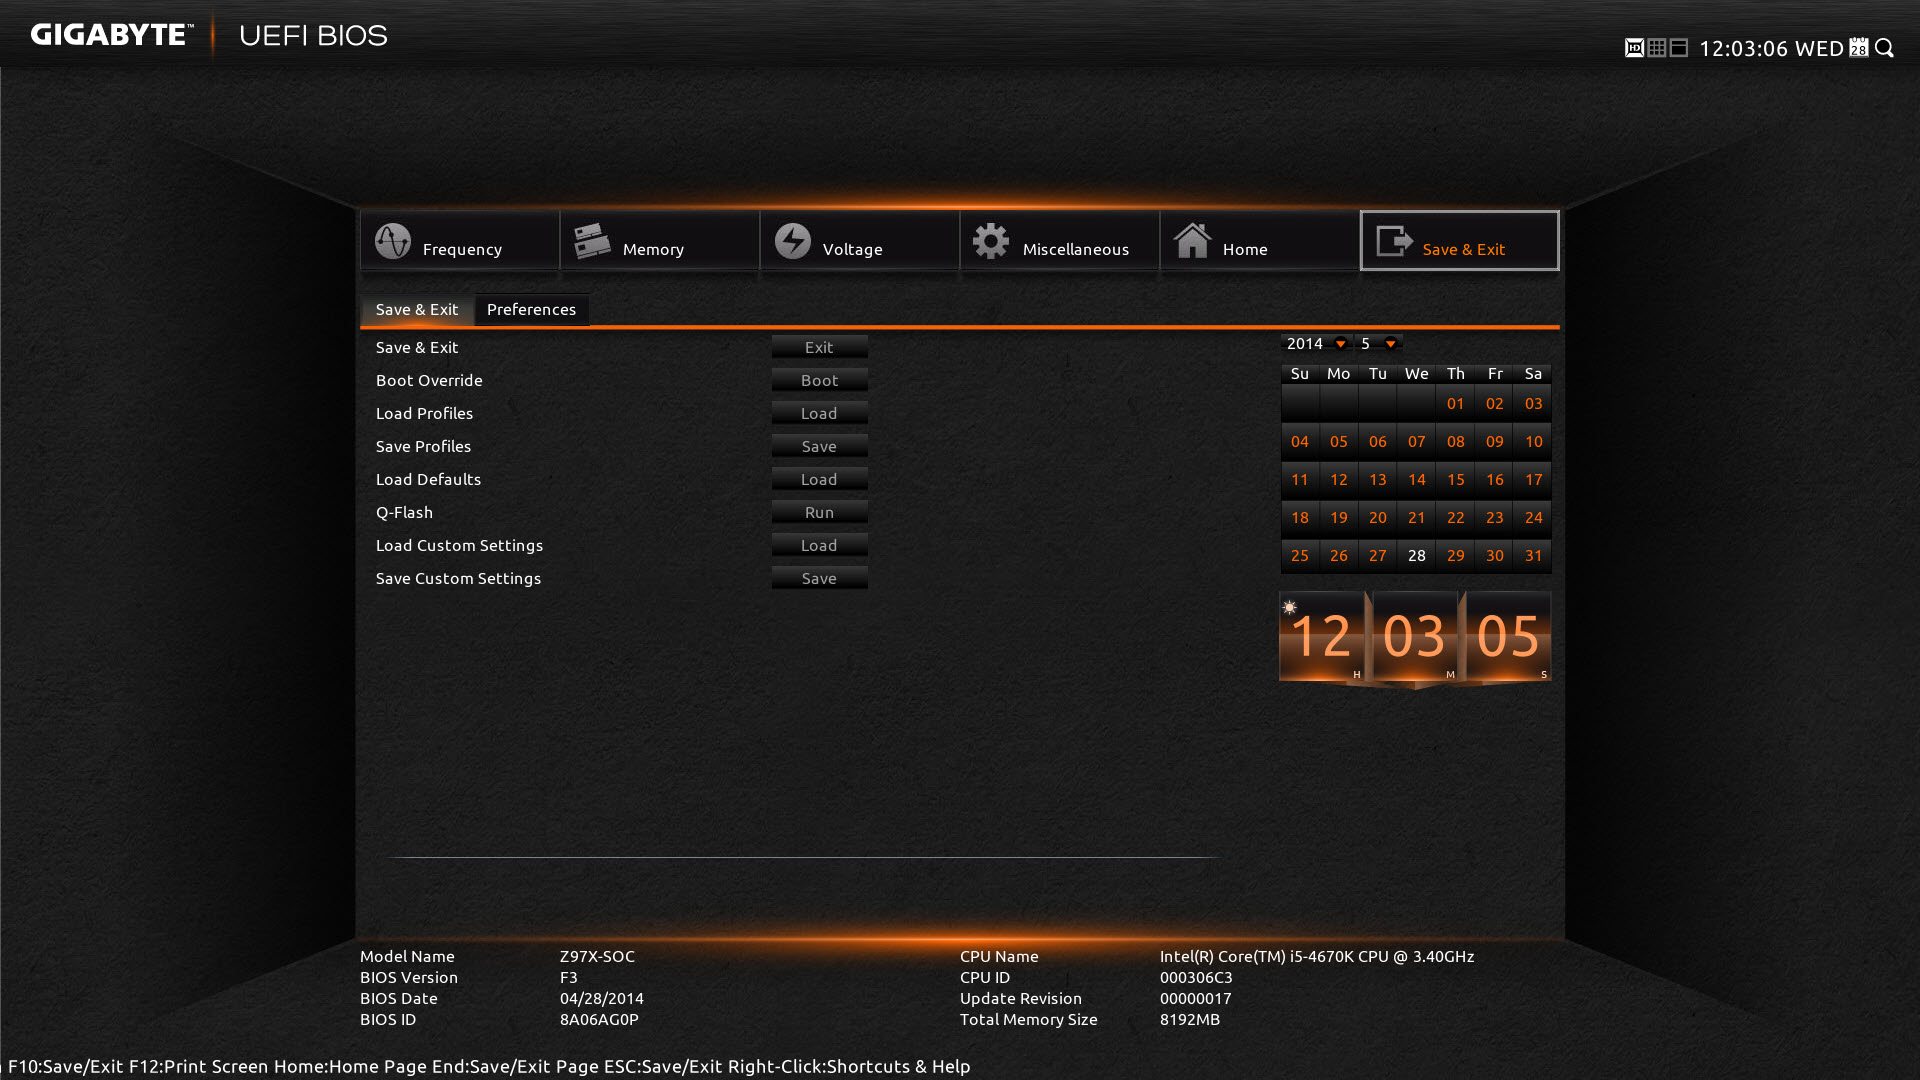1920x1080 pixels.
Task: Click the Z97X-SOC model name value
Action: [597, 956]
